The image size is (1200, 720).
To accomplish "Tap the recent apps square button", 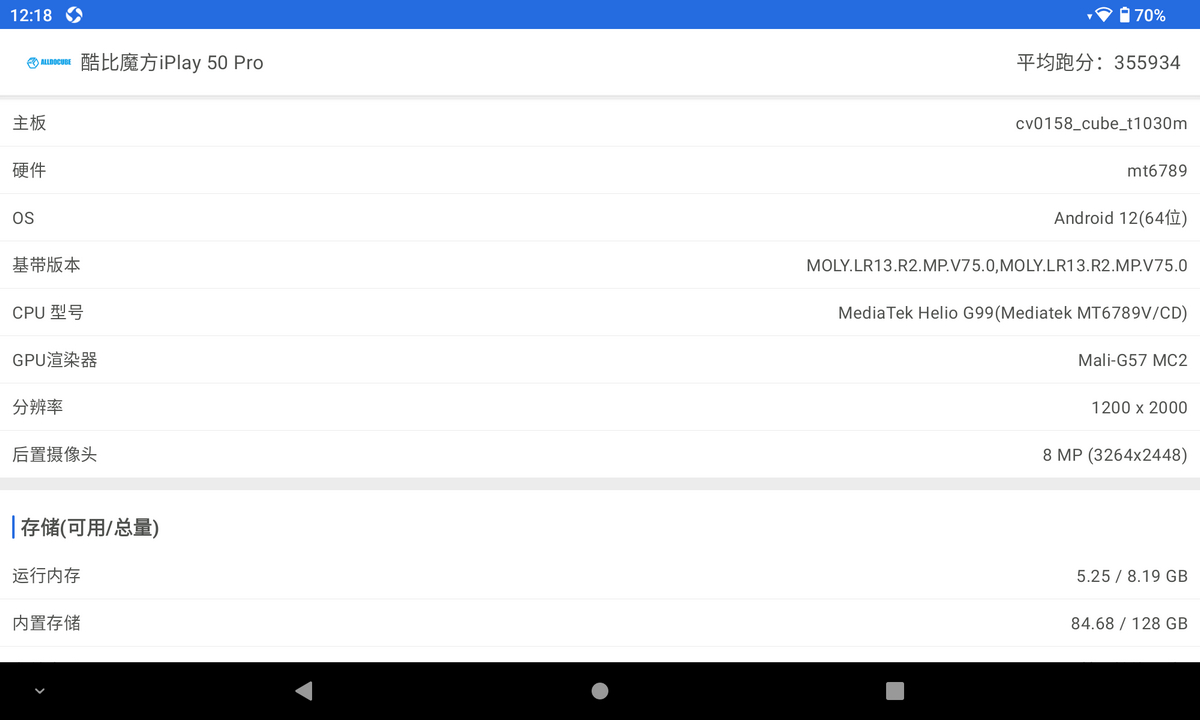I will coord(895,691).
